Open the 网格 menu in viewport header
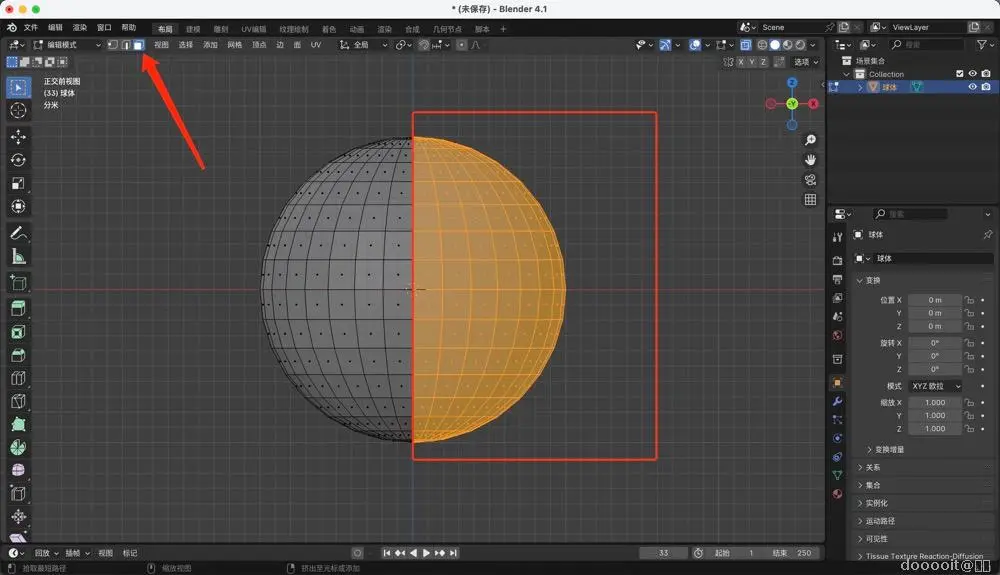 pyautogui.click(x=235, y=45)
